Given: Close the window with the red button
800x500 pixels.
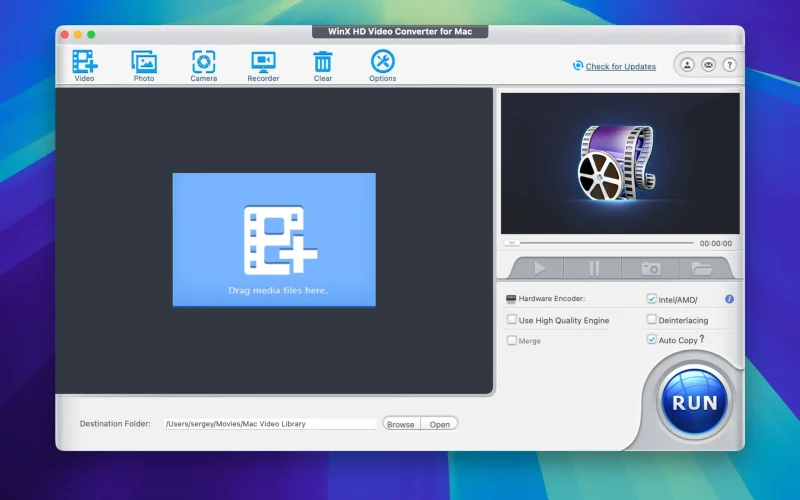Looking at the screenshot, I should [x=65, y=35].
